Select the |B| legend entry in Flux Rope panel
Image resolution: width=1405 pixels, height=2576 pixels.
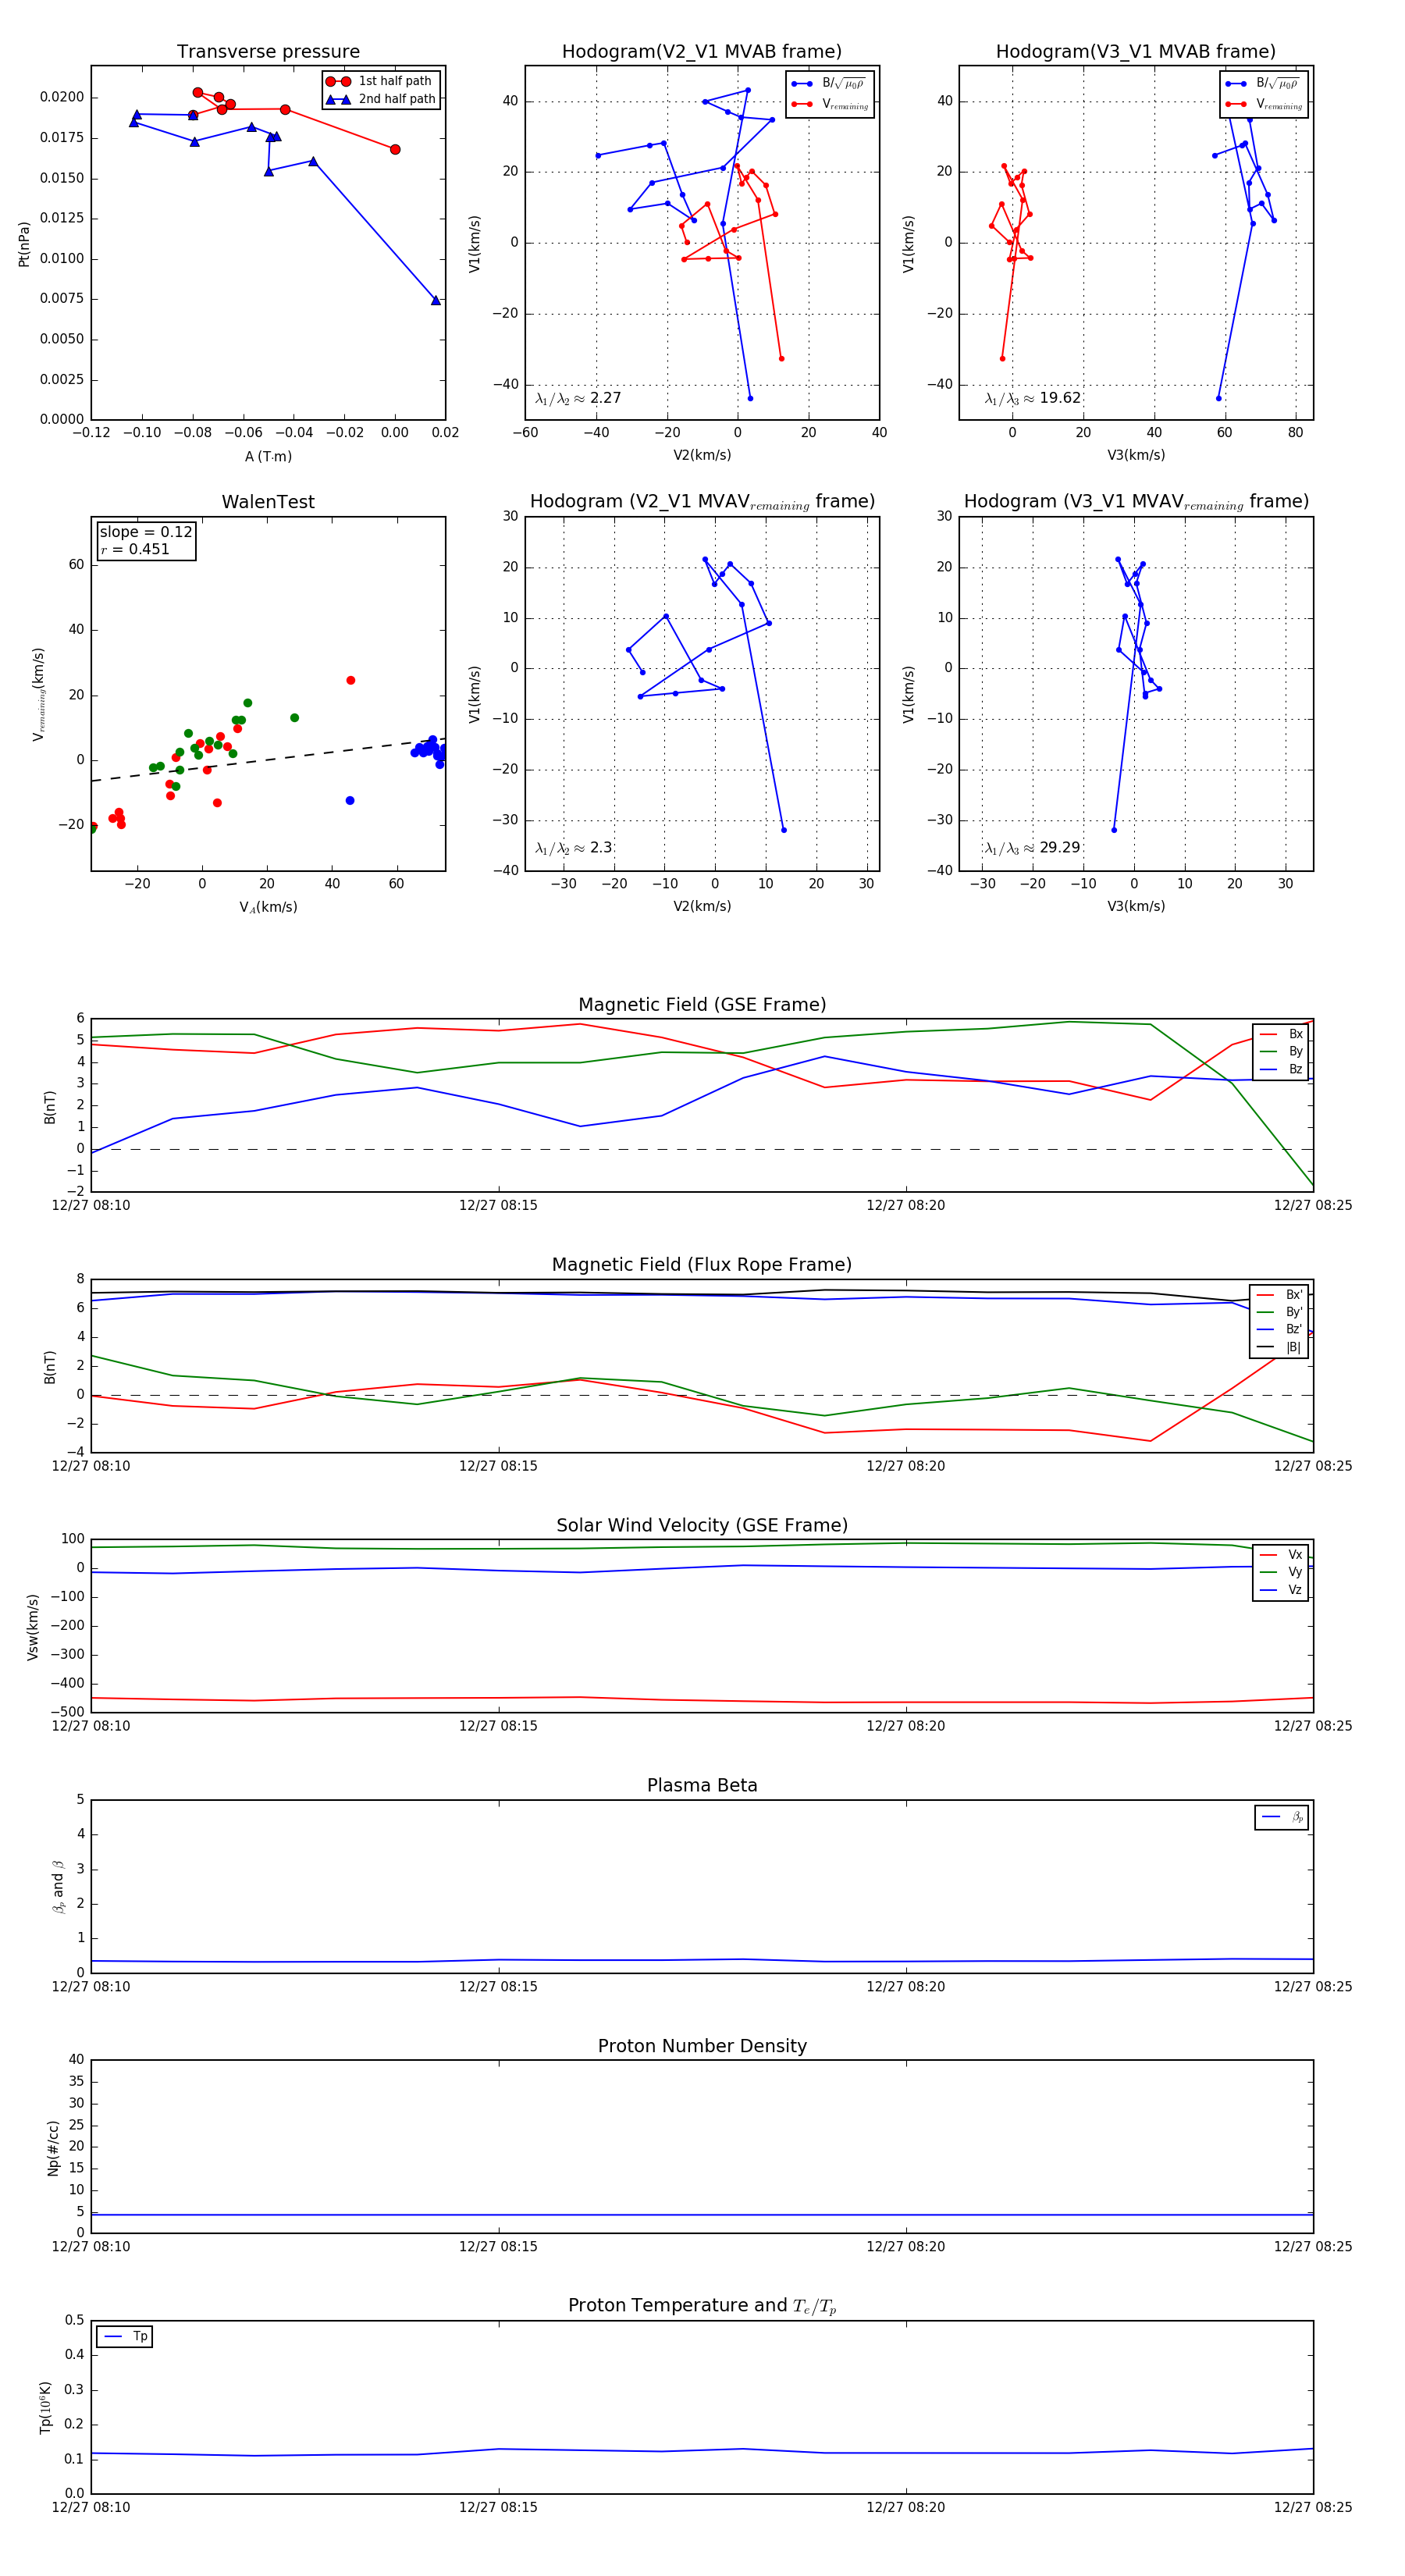1279,1347
